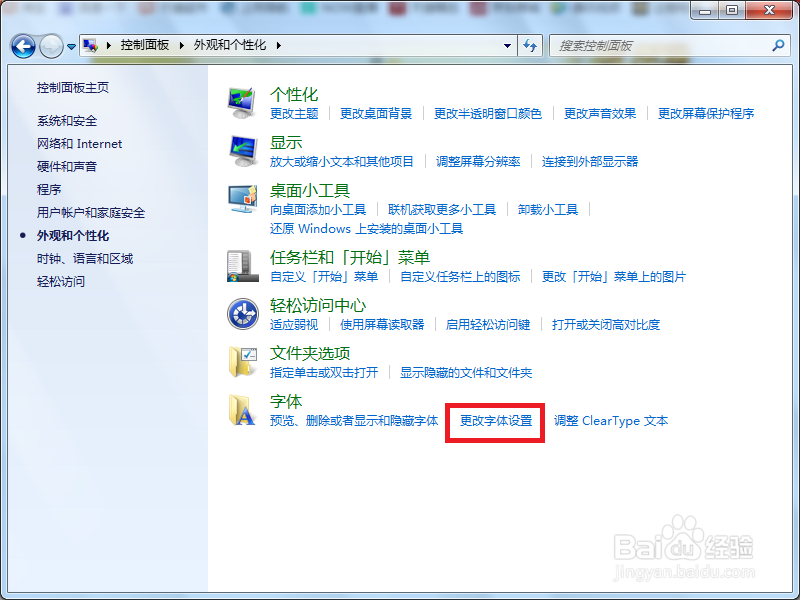Screen dimensions: 800x600
Task: Click the Display (显示) monitor icon
Action: coord(242,151)
